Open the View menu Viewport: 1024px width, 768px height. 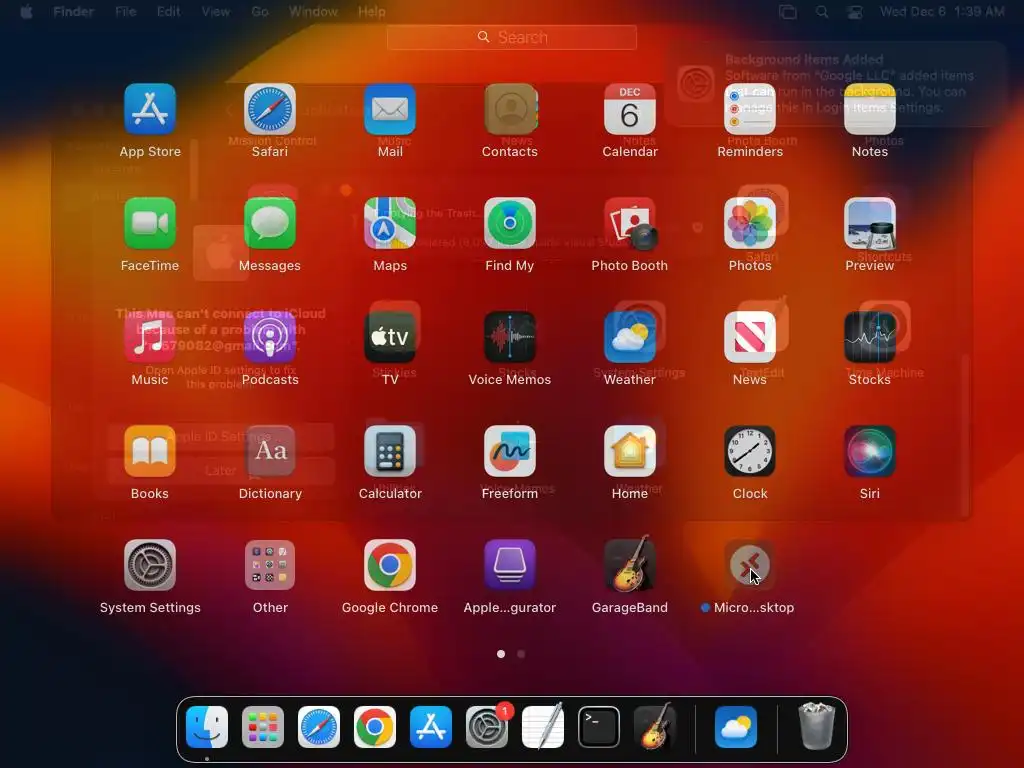pyautogui.click(x=216, y=12)
